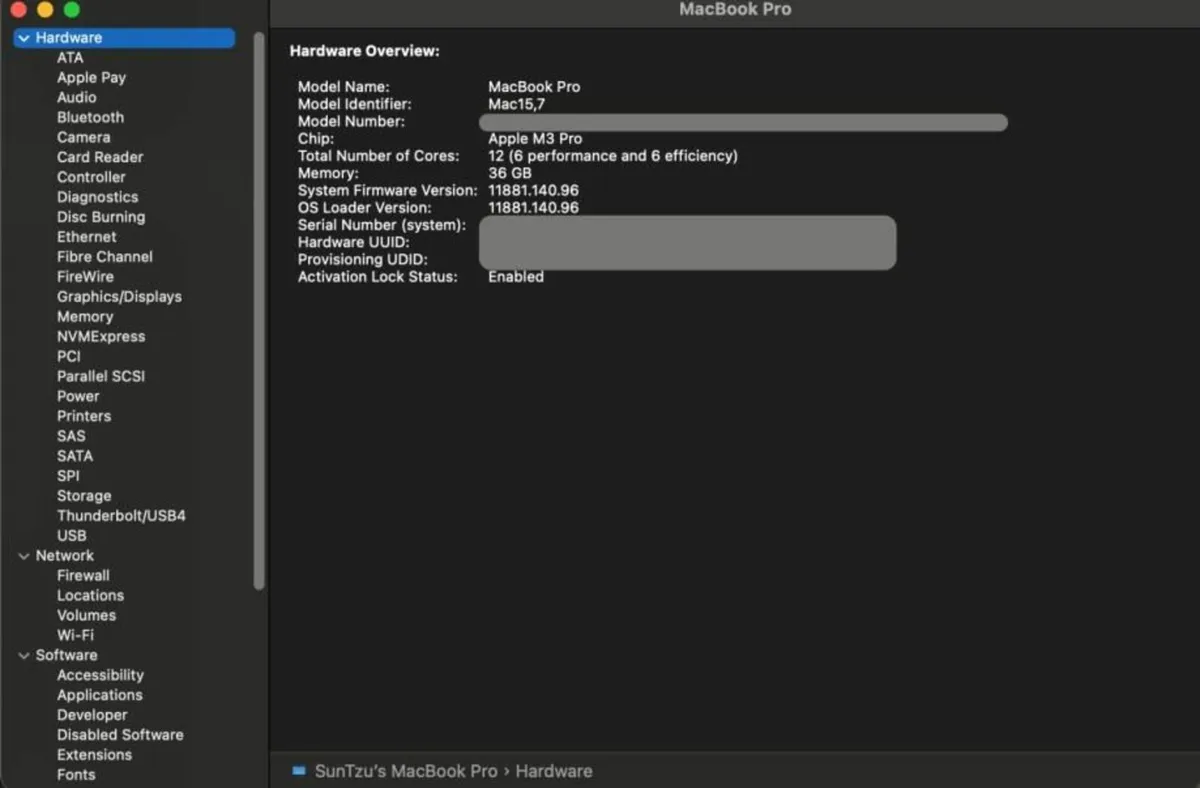The height and width of the screenshot is (788, 1200).
Task: Select Memory in the sidebar
Action: (85, 317)
